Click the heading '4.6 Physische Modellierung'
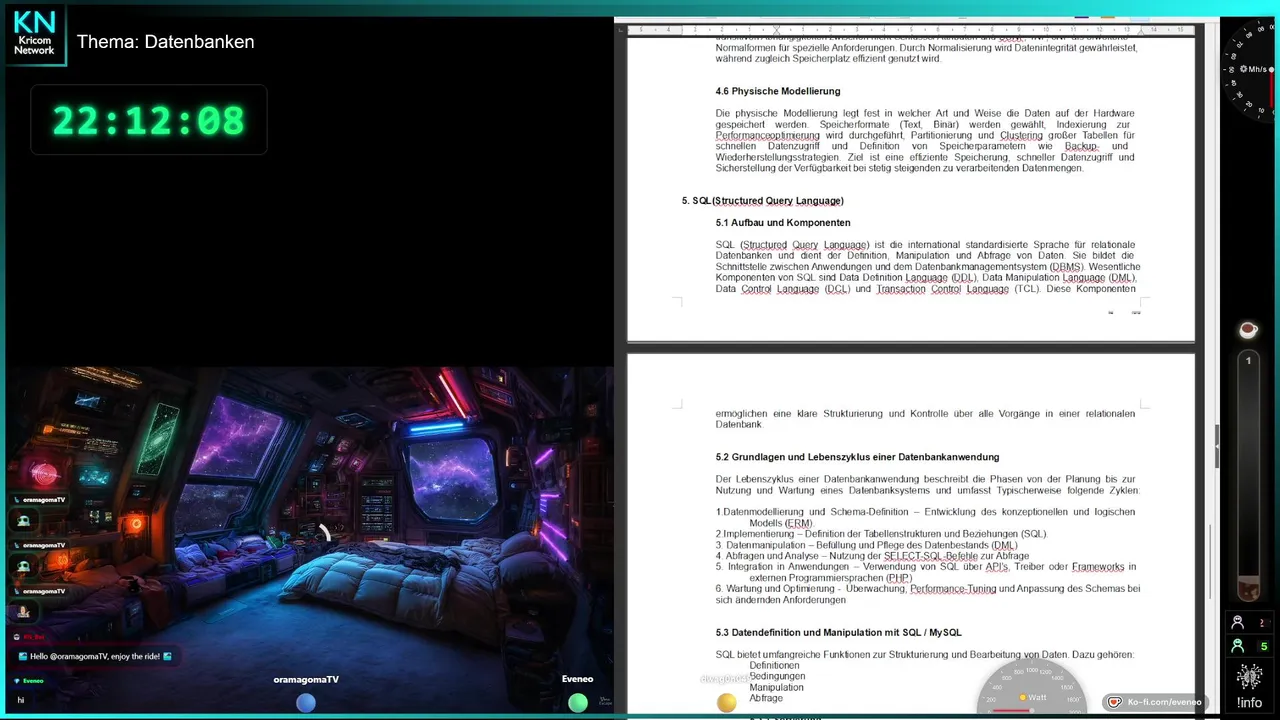This screenshot has width=1280, height=720. pos(778,91)
